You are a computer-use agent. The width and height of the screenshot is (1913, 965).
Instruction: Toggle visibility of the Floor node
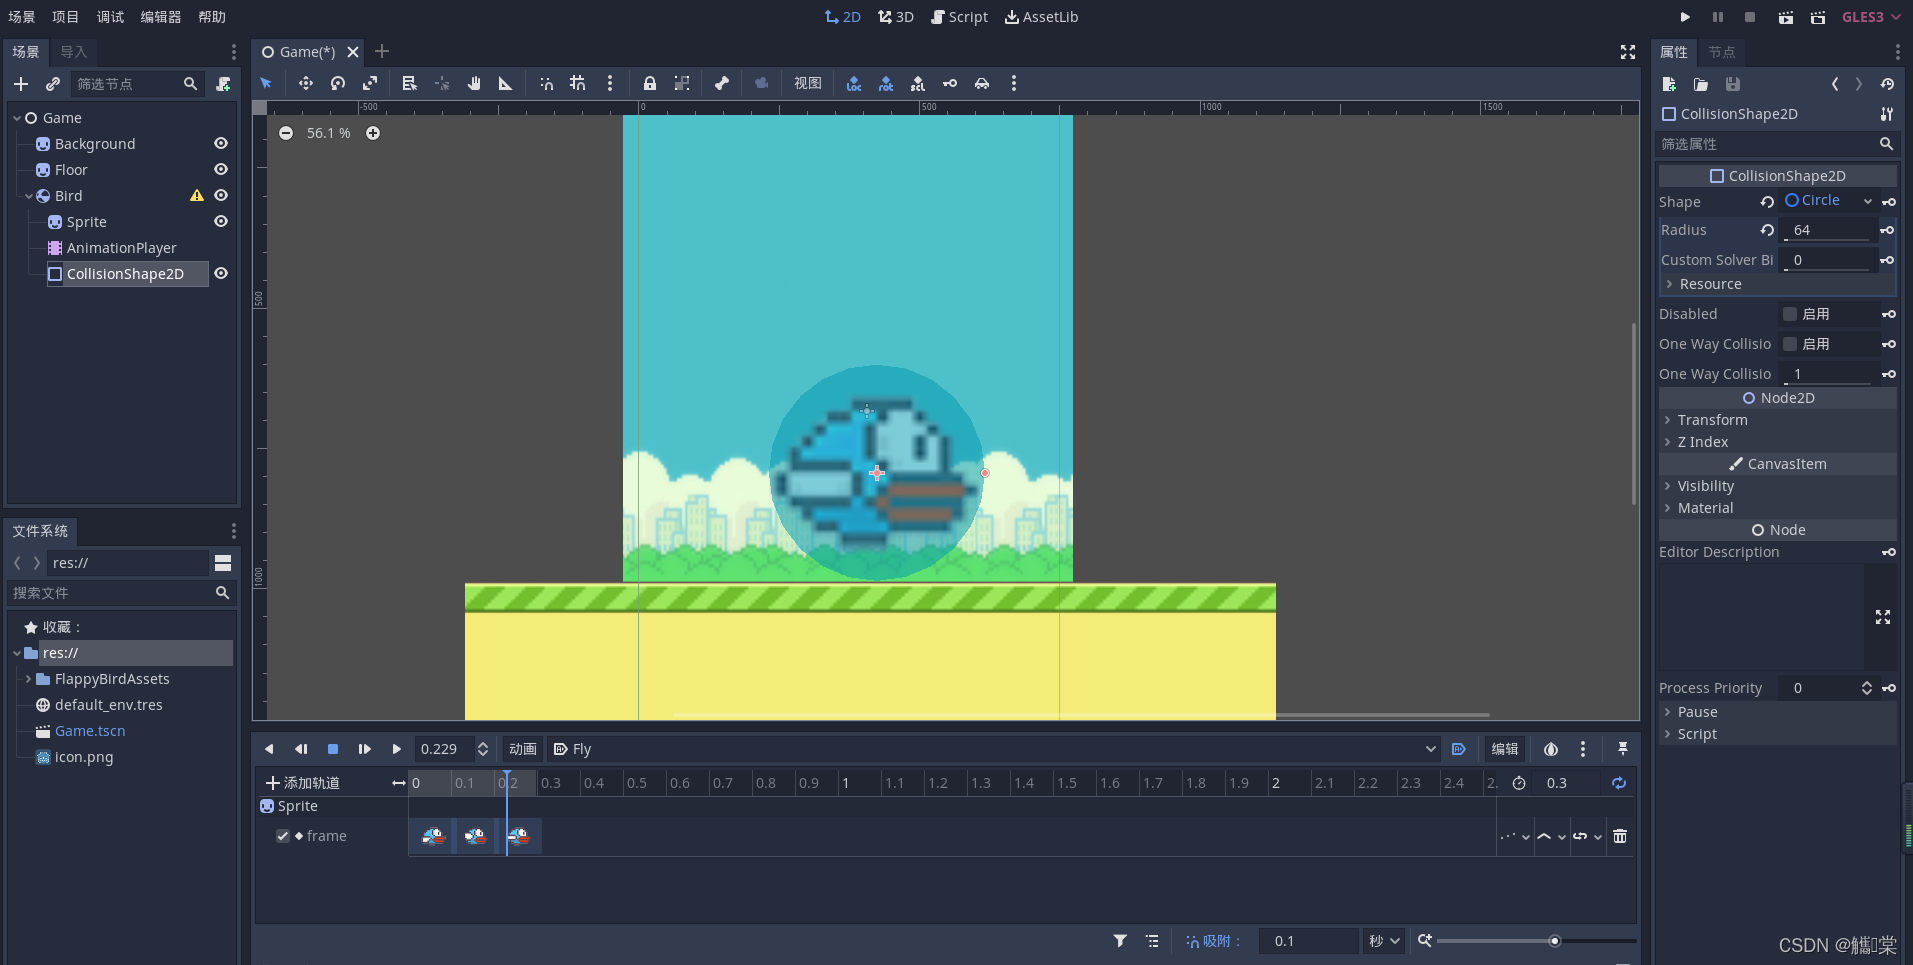coord(221,170)
